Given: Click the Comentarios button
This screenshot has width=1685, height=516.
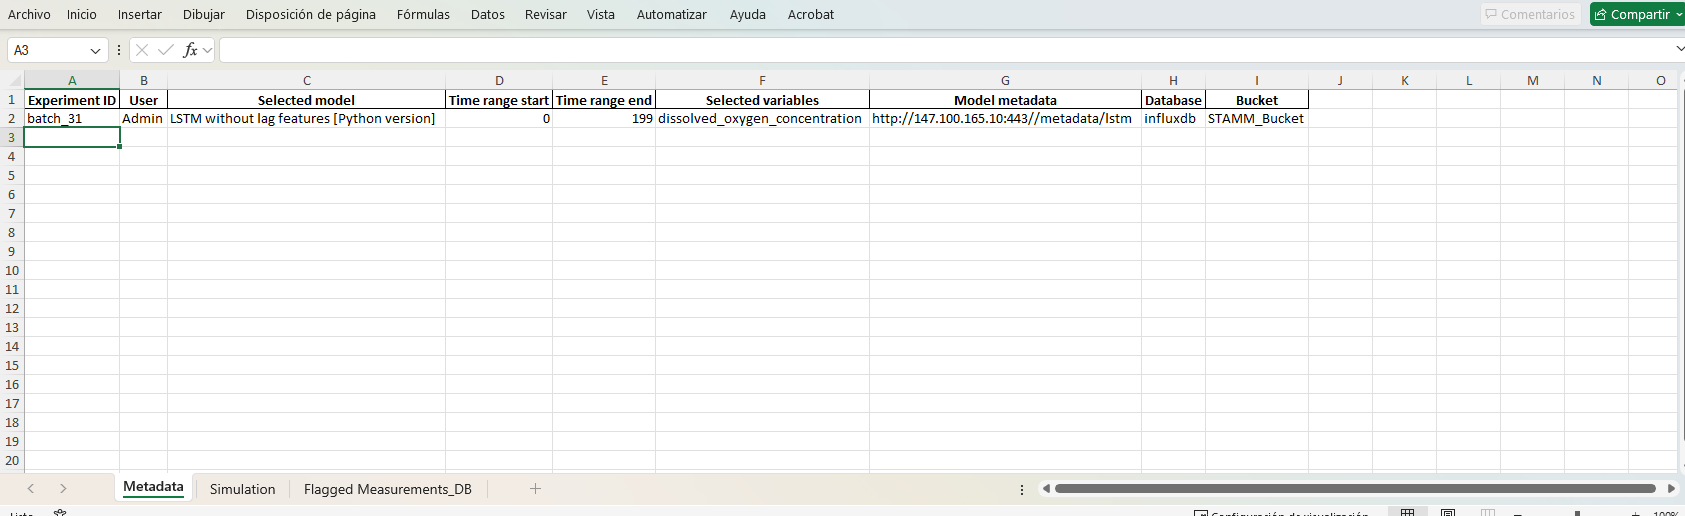Looking at the screenshot, I should point(1529,15).
